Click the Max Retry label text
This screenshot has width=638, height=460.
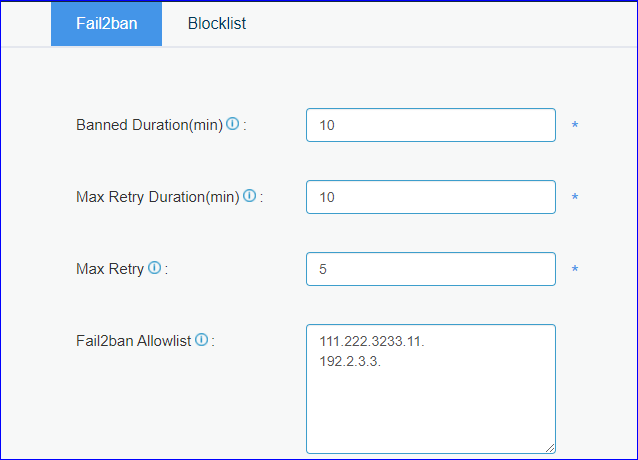110,269
